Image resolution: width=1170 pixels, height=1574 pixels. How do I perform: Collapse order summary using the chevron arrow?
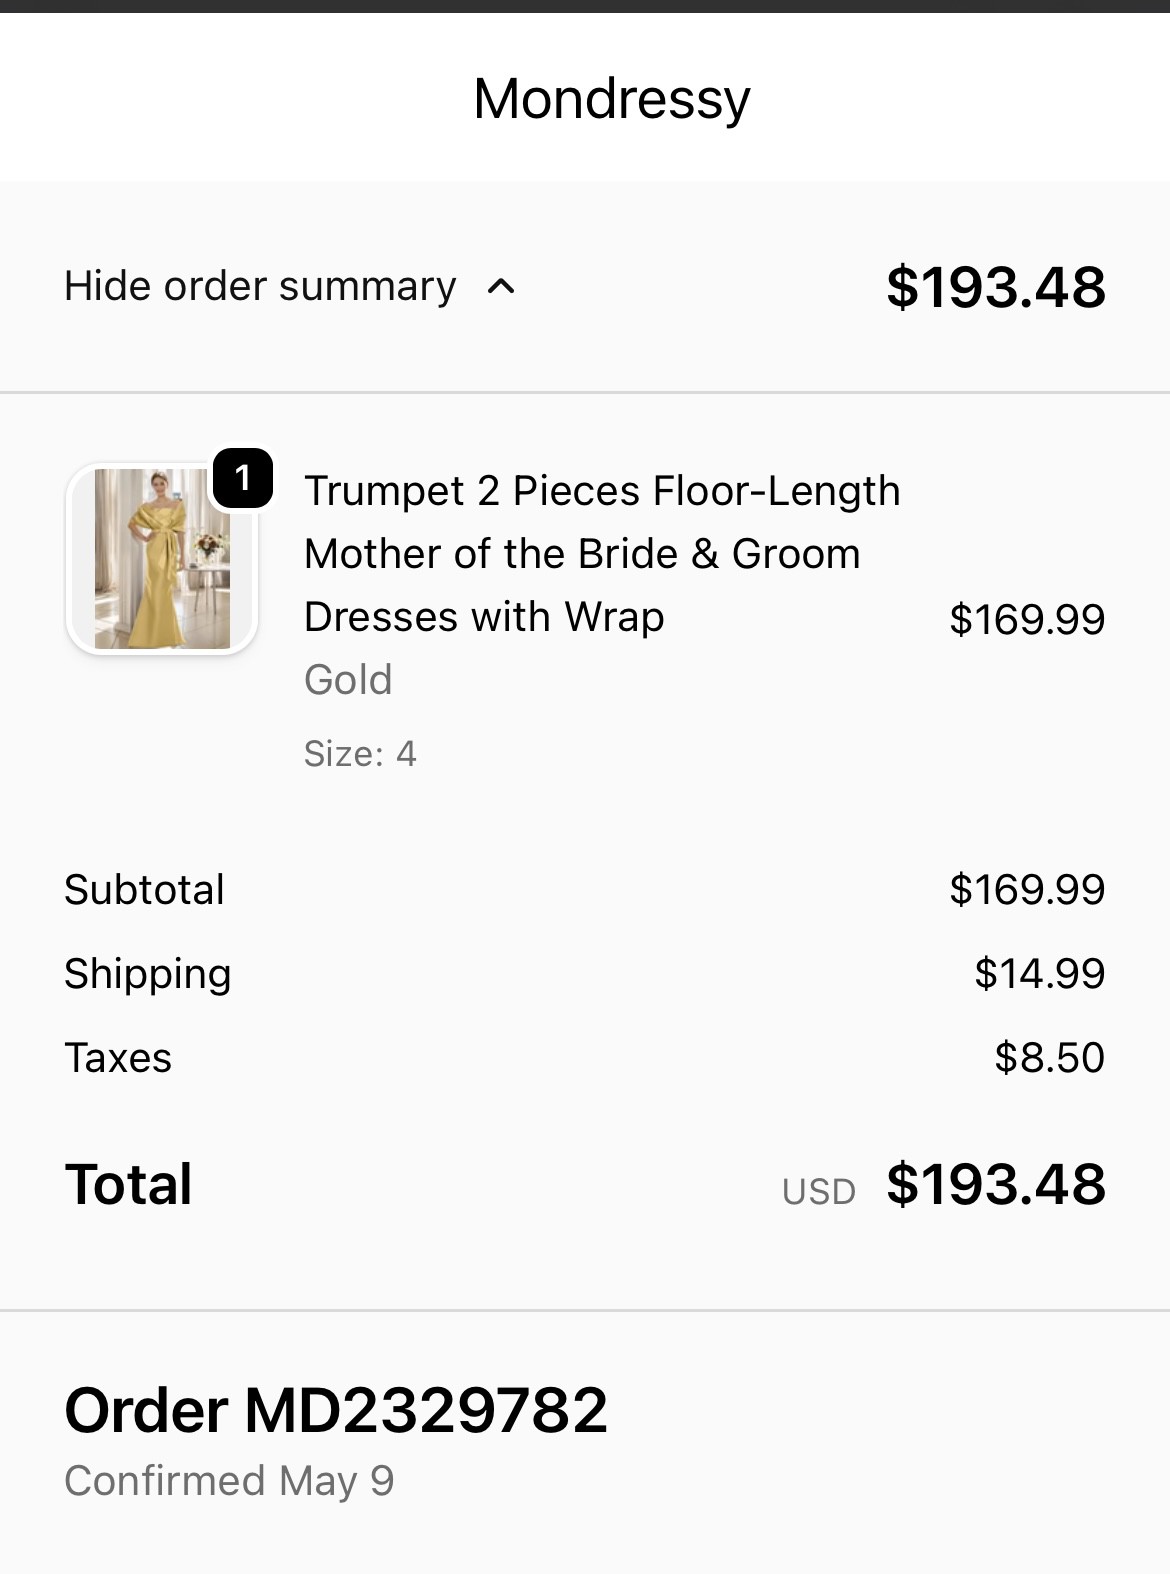point(501,287)
